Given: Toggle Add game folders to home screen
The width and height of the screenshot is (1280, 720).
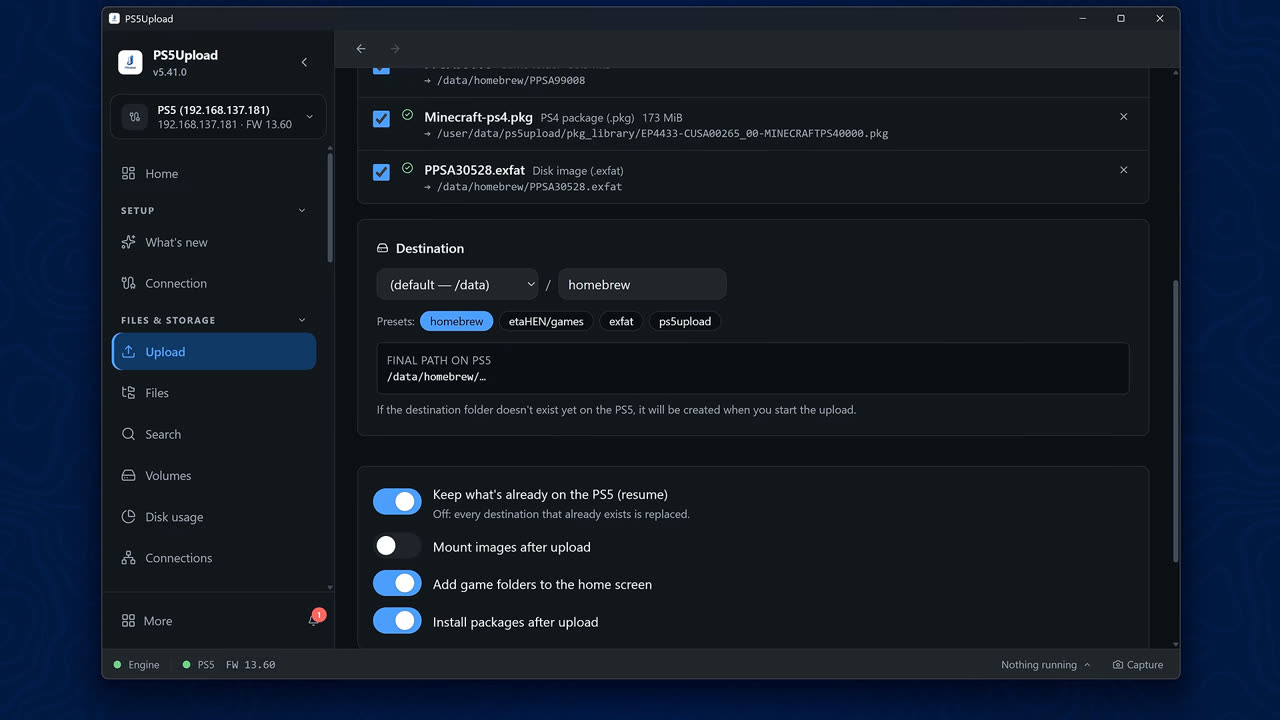Looking at the screenshot, I should 397,583.
